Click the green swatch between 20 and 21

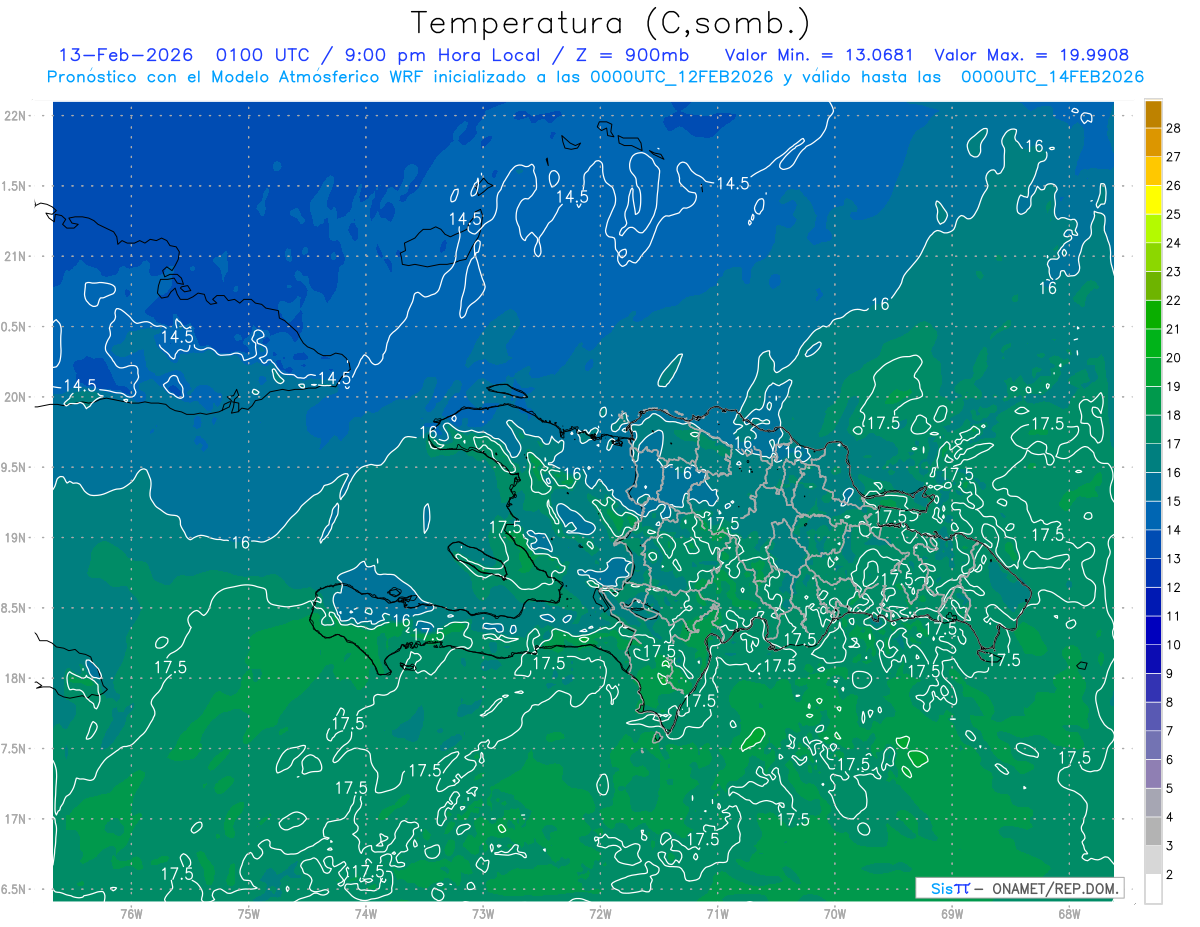1153,343
